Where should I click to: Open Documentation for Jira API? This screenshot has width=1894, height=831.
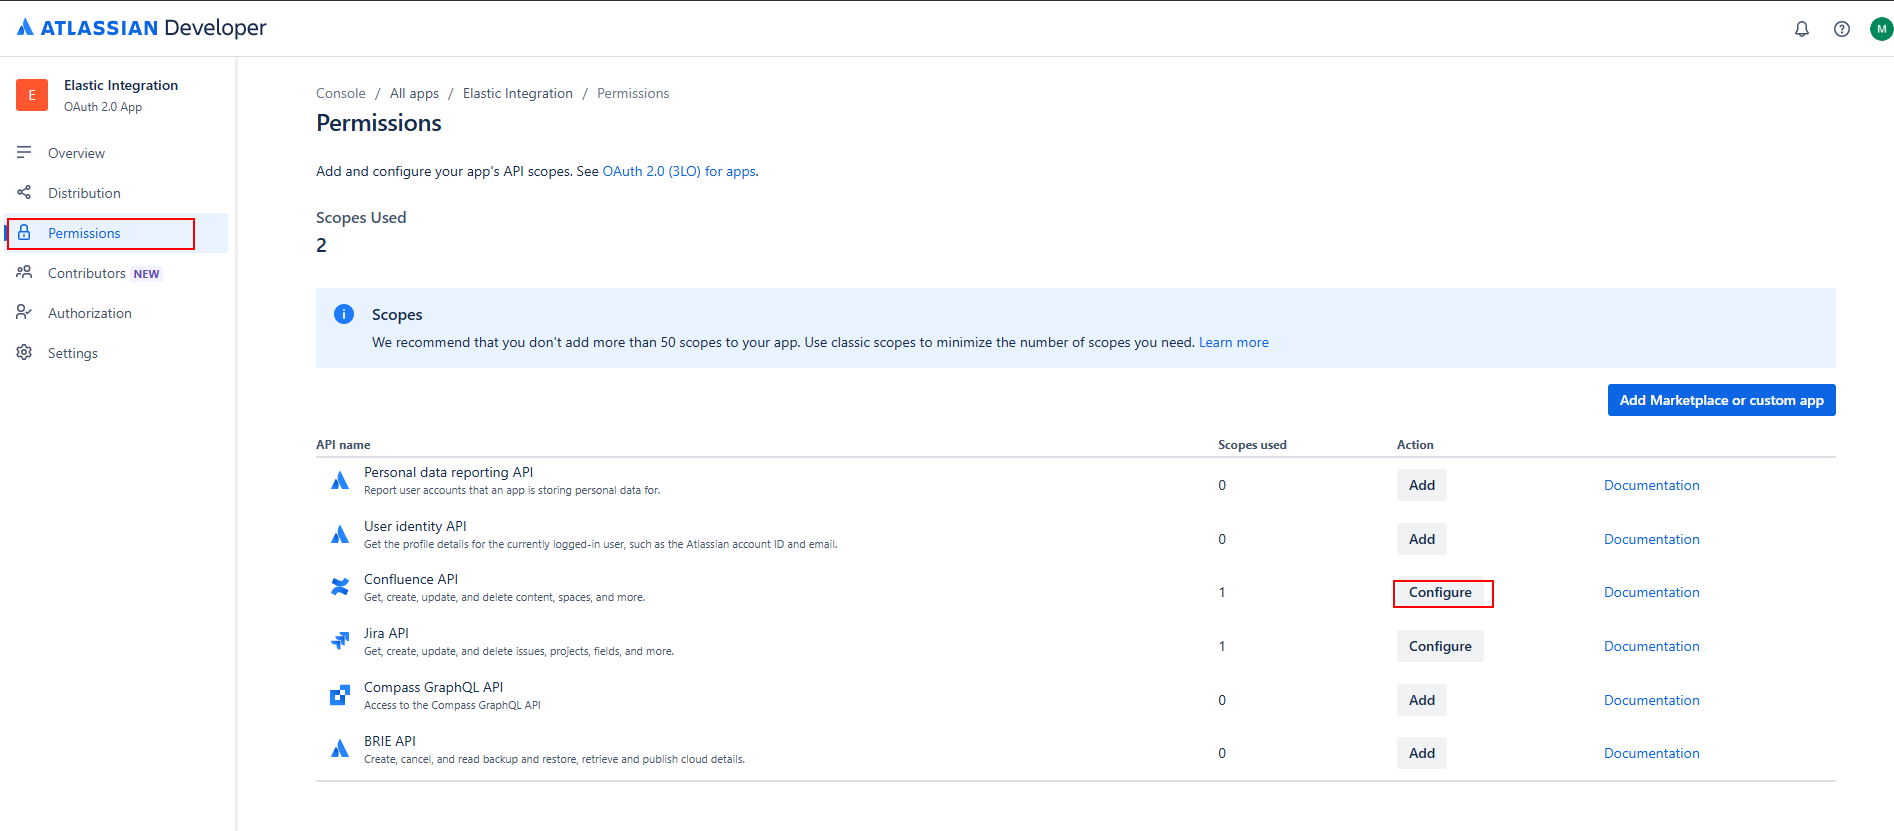point(1652,646)
